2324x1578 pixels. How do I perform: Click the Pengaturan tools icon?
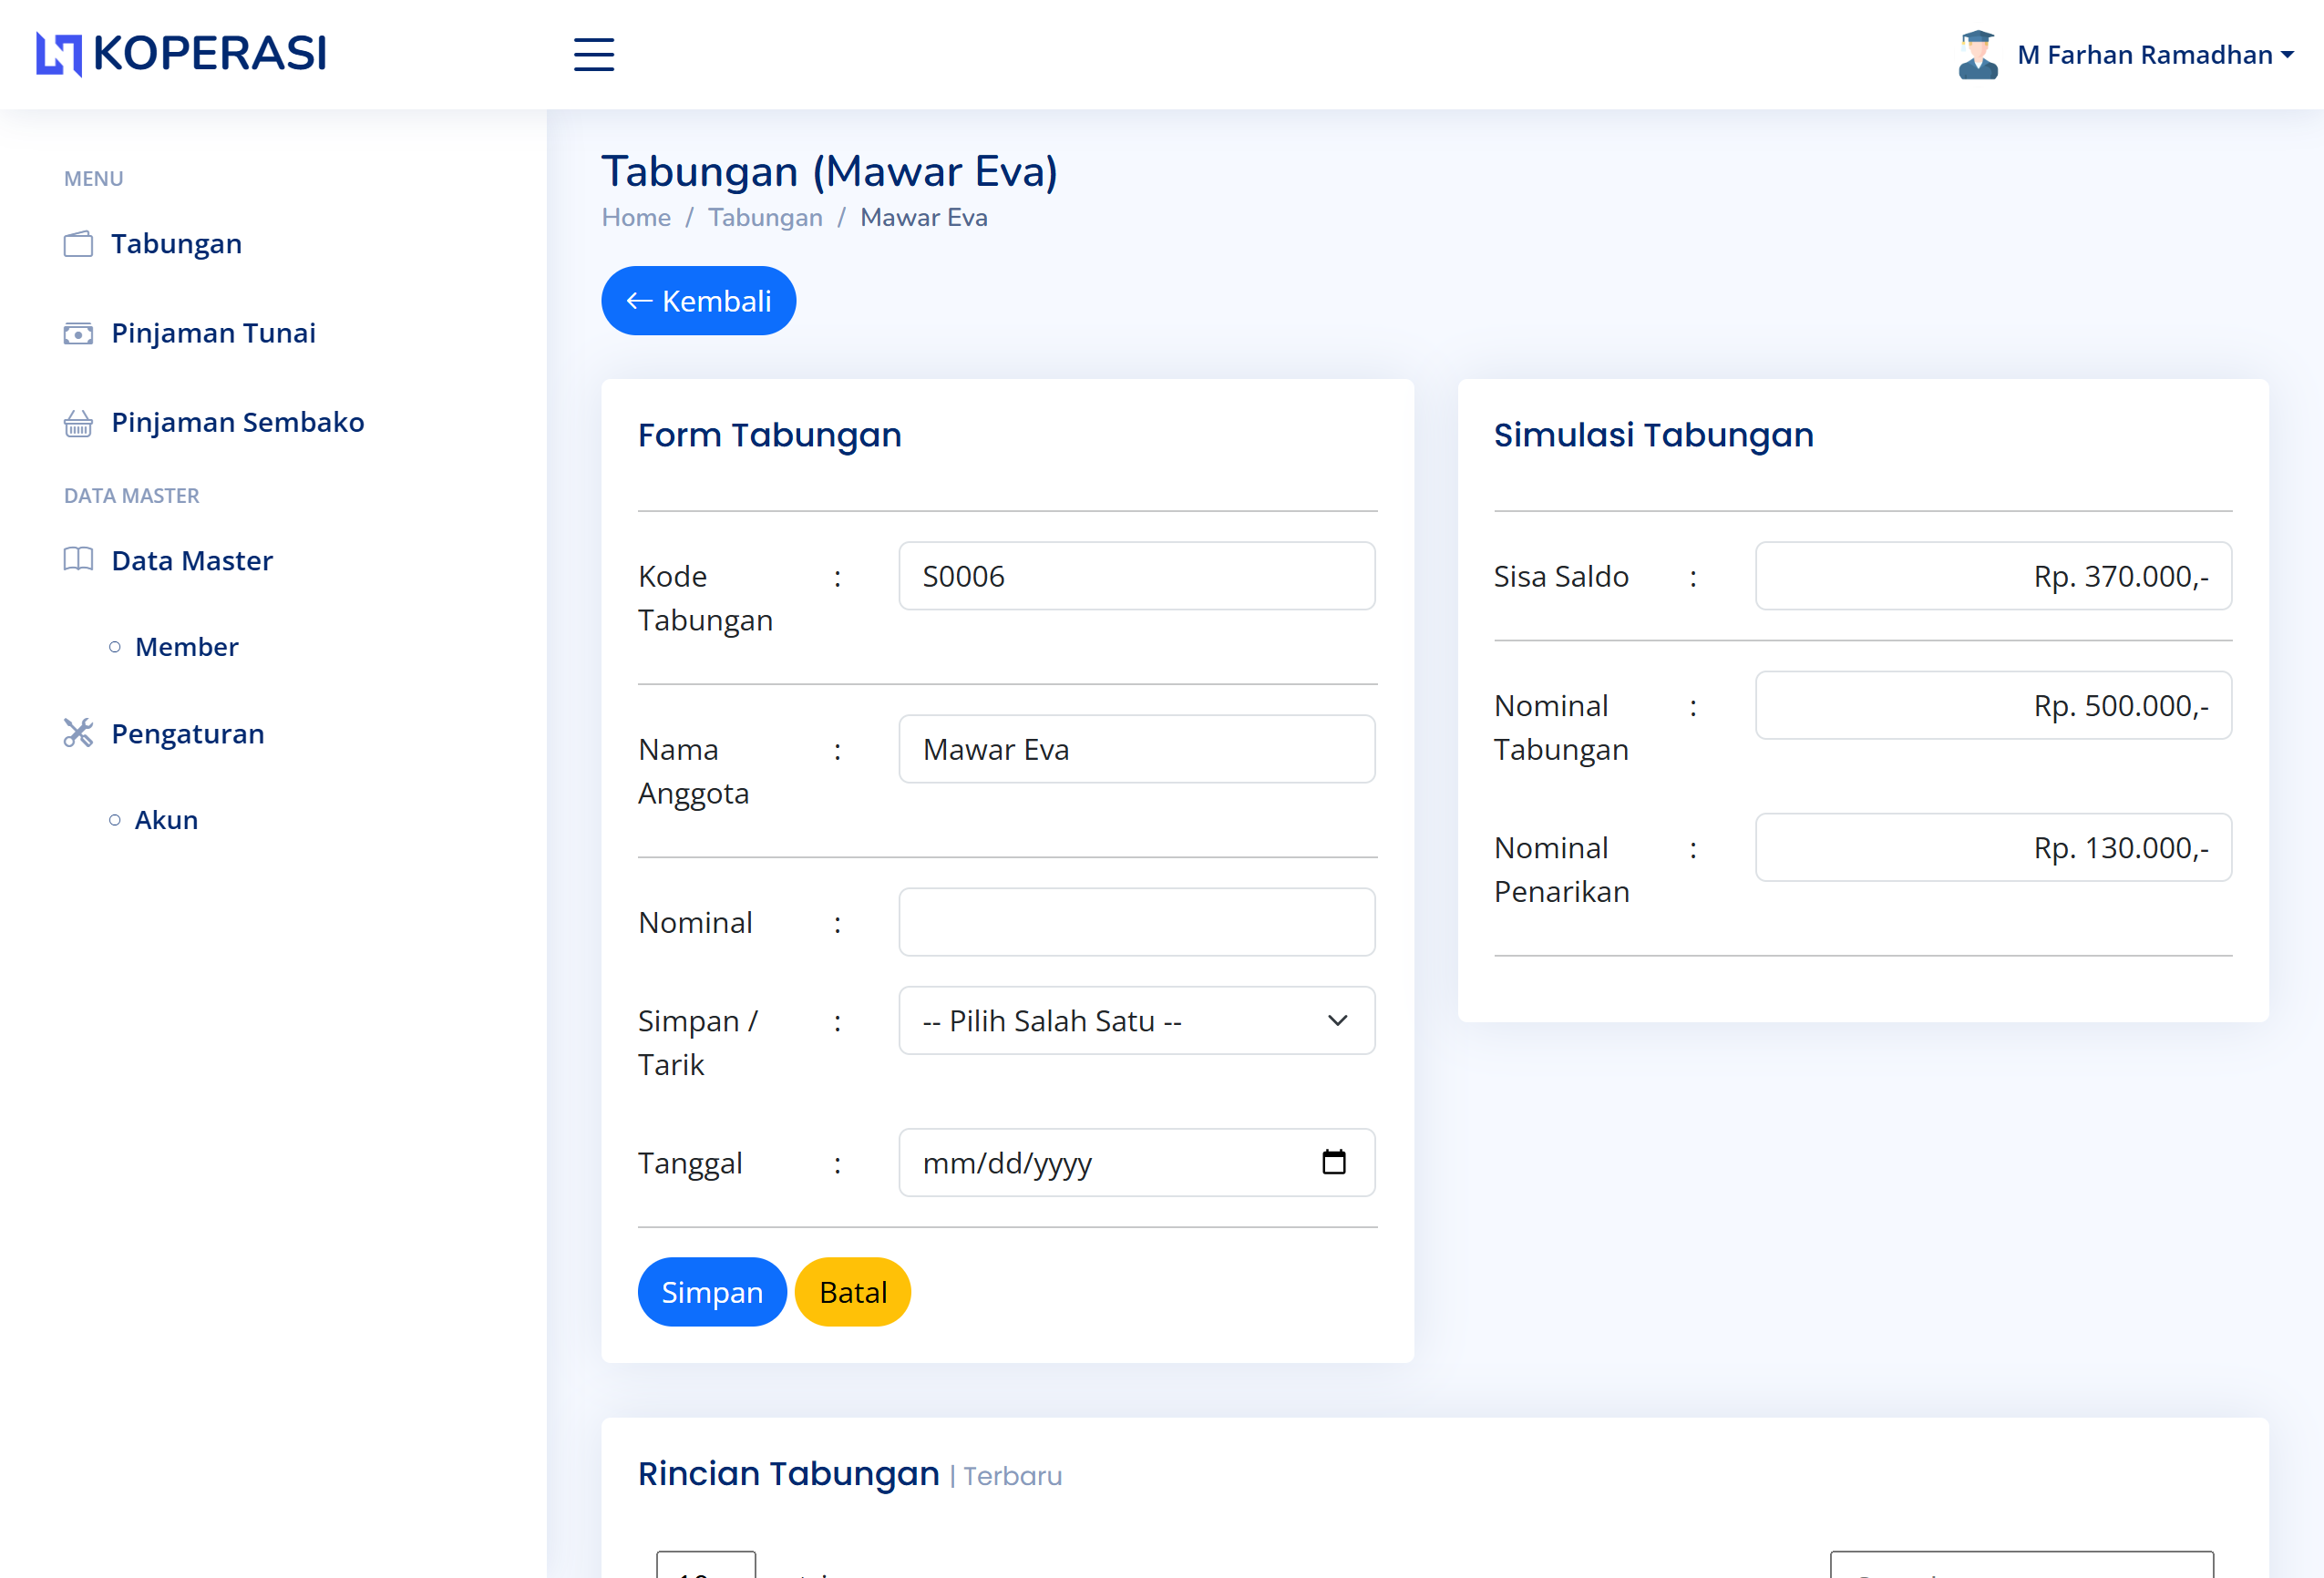point(78,733)
